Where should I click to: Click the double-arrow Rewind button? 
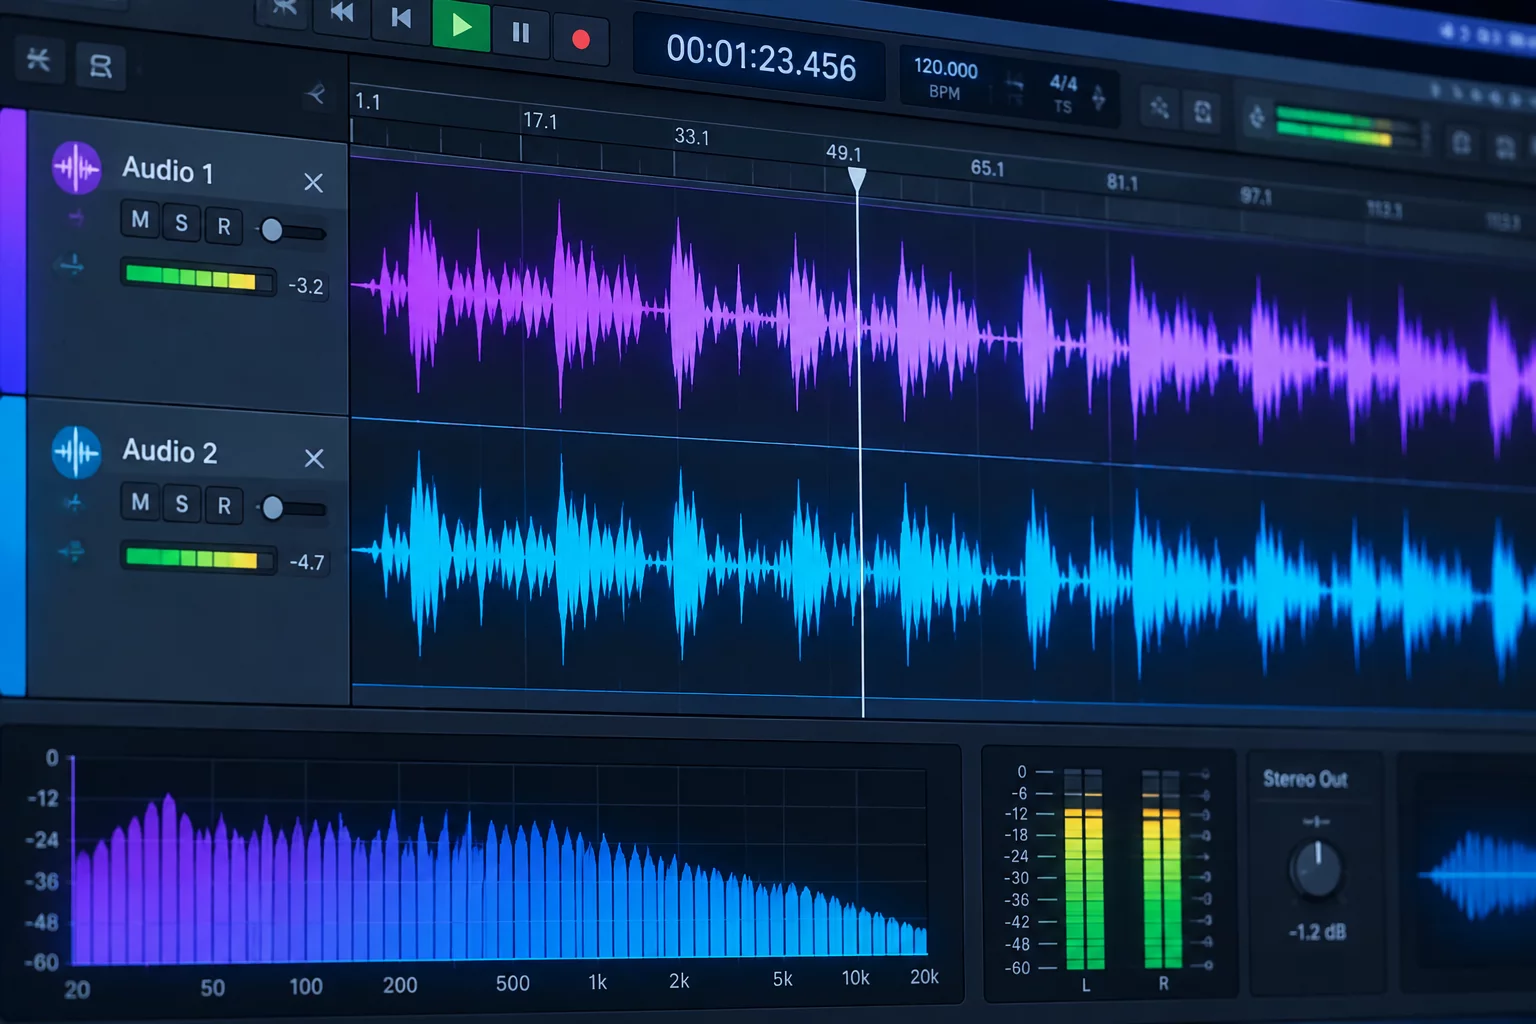tap(342, 12)
